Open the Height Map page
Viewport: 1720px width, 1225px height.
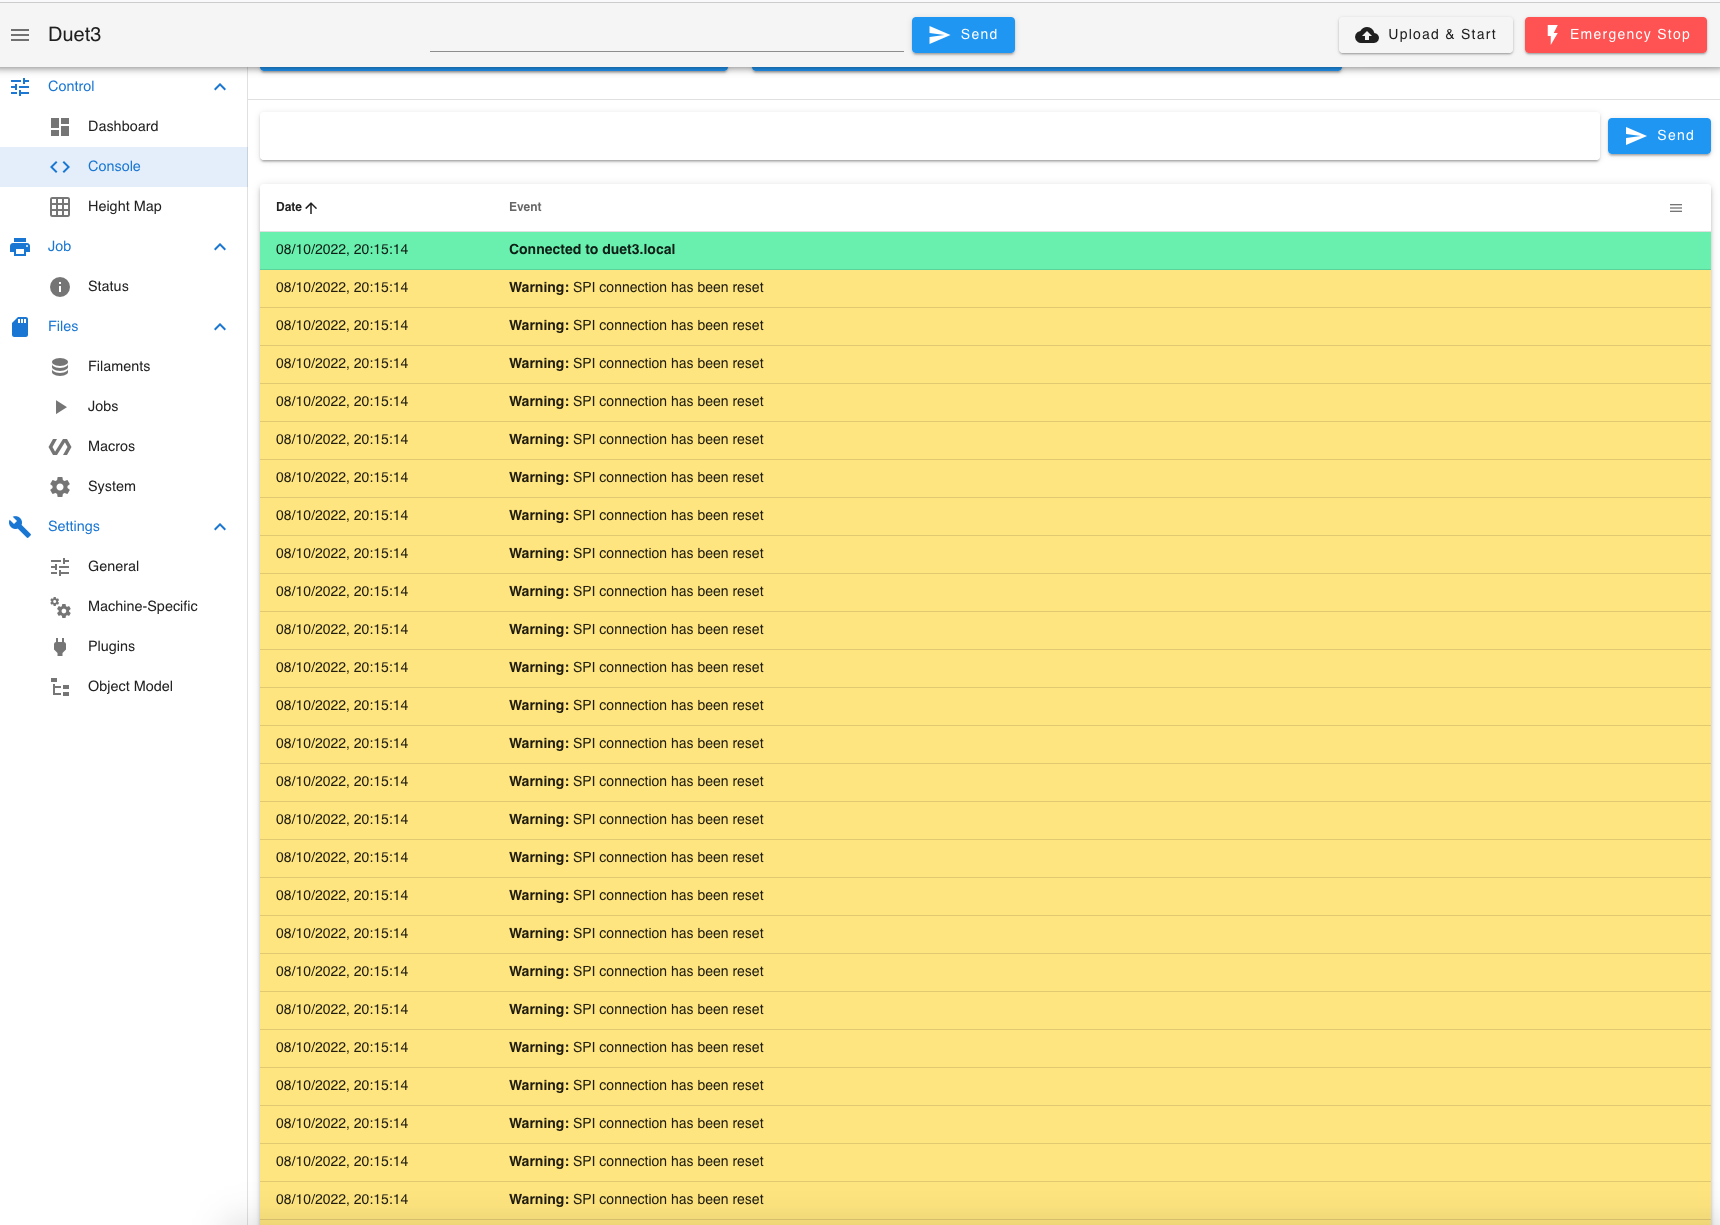pyautogui.click(x=123, y=207)
